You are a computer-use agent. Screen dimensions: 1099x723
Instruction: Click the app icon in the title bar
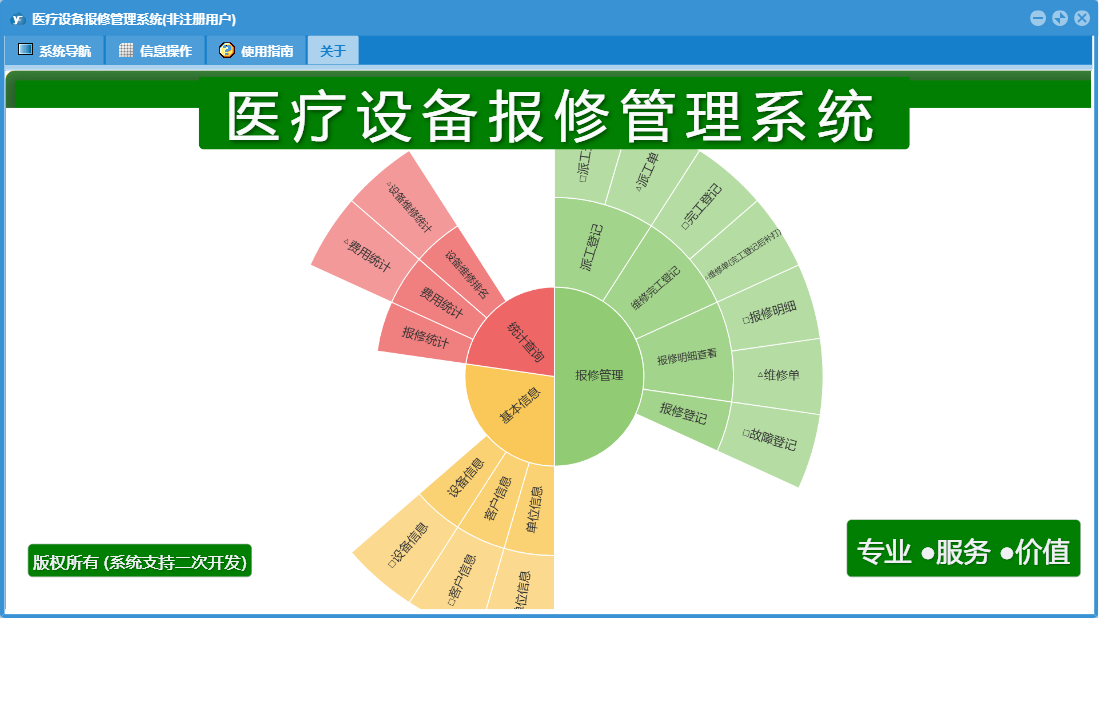pos(18,19)
